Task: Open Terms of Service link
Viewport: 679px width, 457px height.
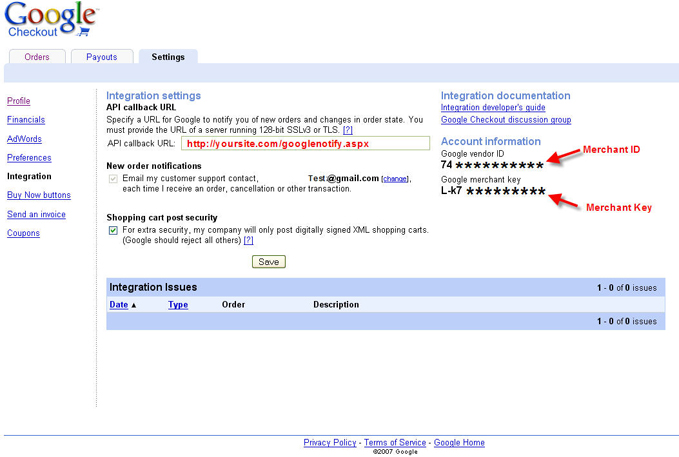Action: [395, 442]
